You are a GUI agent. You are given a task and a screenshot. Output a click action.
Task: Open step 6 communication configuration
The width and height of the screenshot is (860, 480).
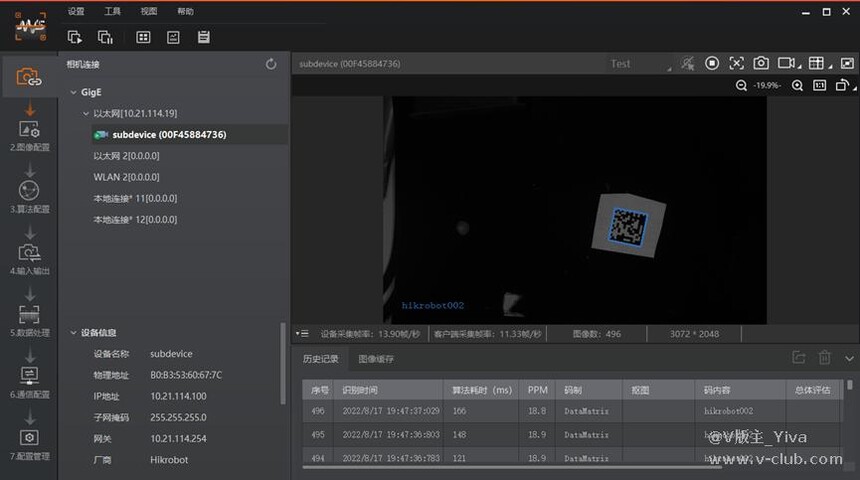[x=30, y=382]
